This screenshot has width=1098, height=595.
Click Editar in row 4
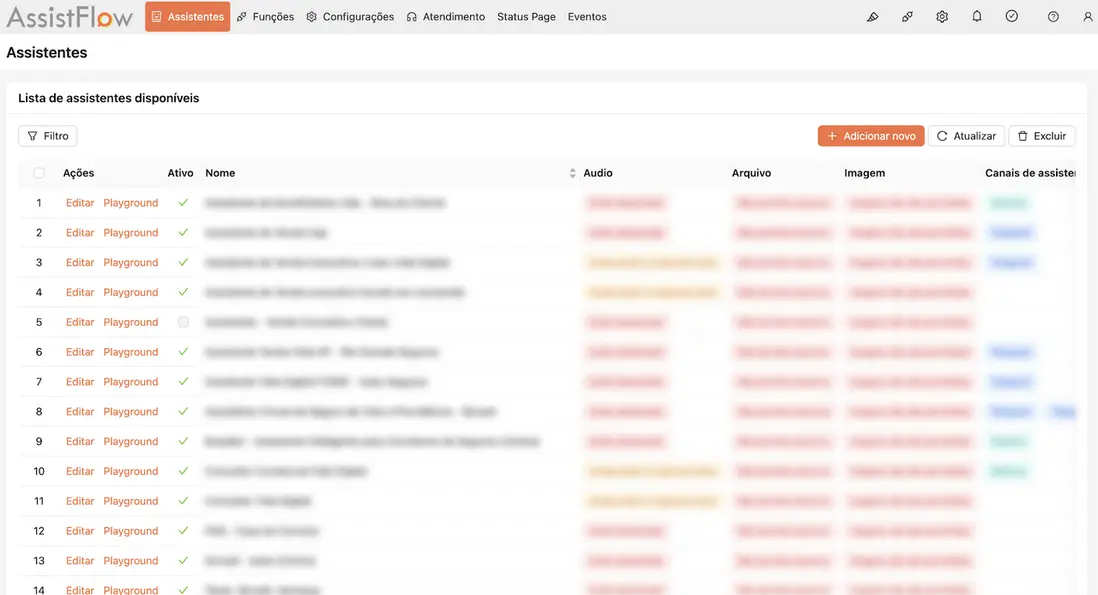pyautogui.click(x=80, y=293)
